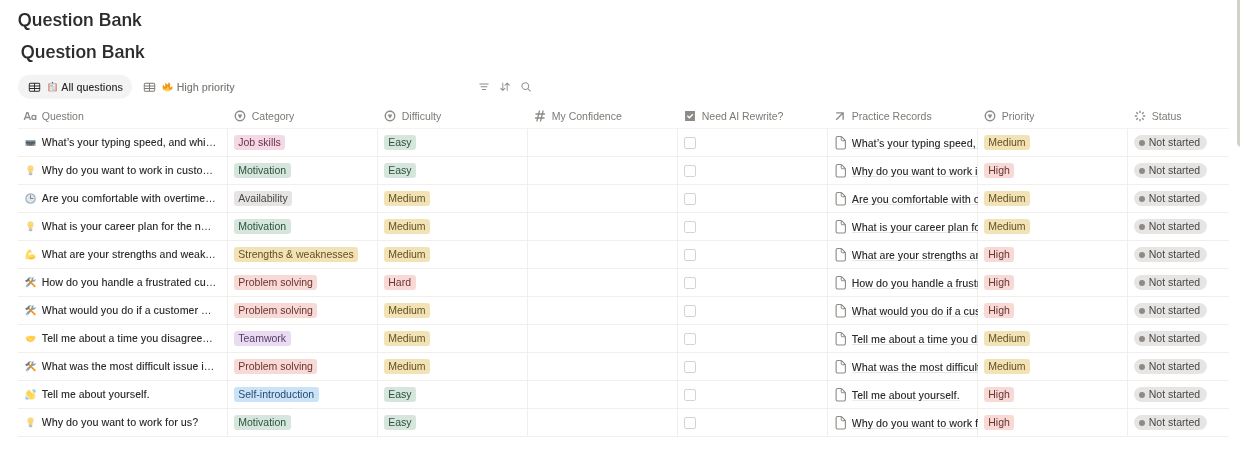Click Problem solving tag in frustrated customer row
Image resolution: width=1240 pixels, height=450 pixels.
[x=275, y=283]
